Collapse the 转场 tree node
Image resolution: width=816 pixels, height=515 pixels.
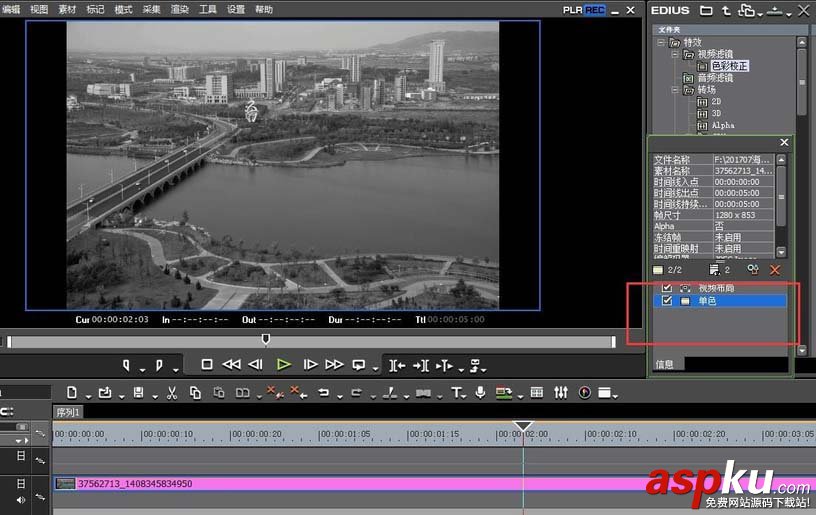click(x=675, y=90)
